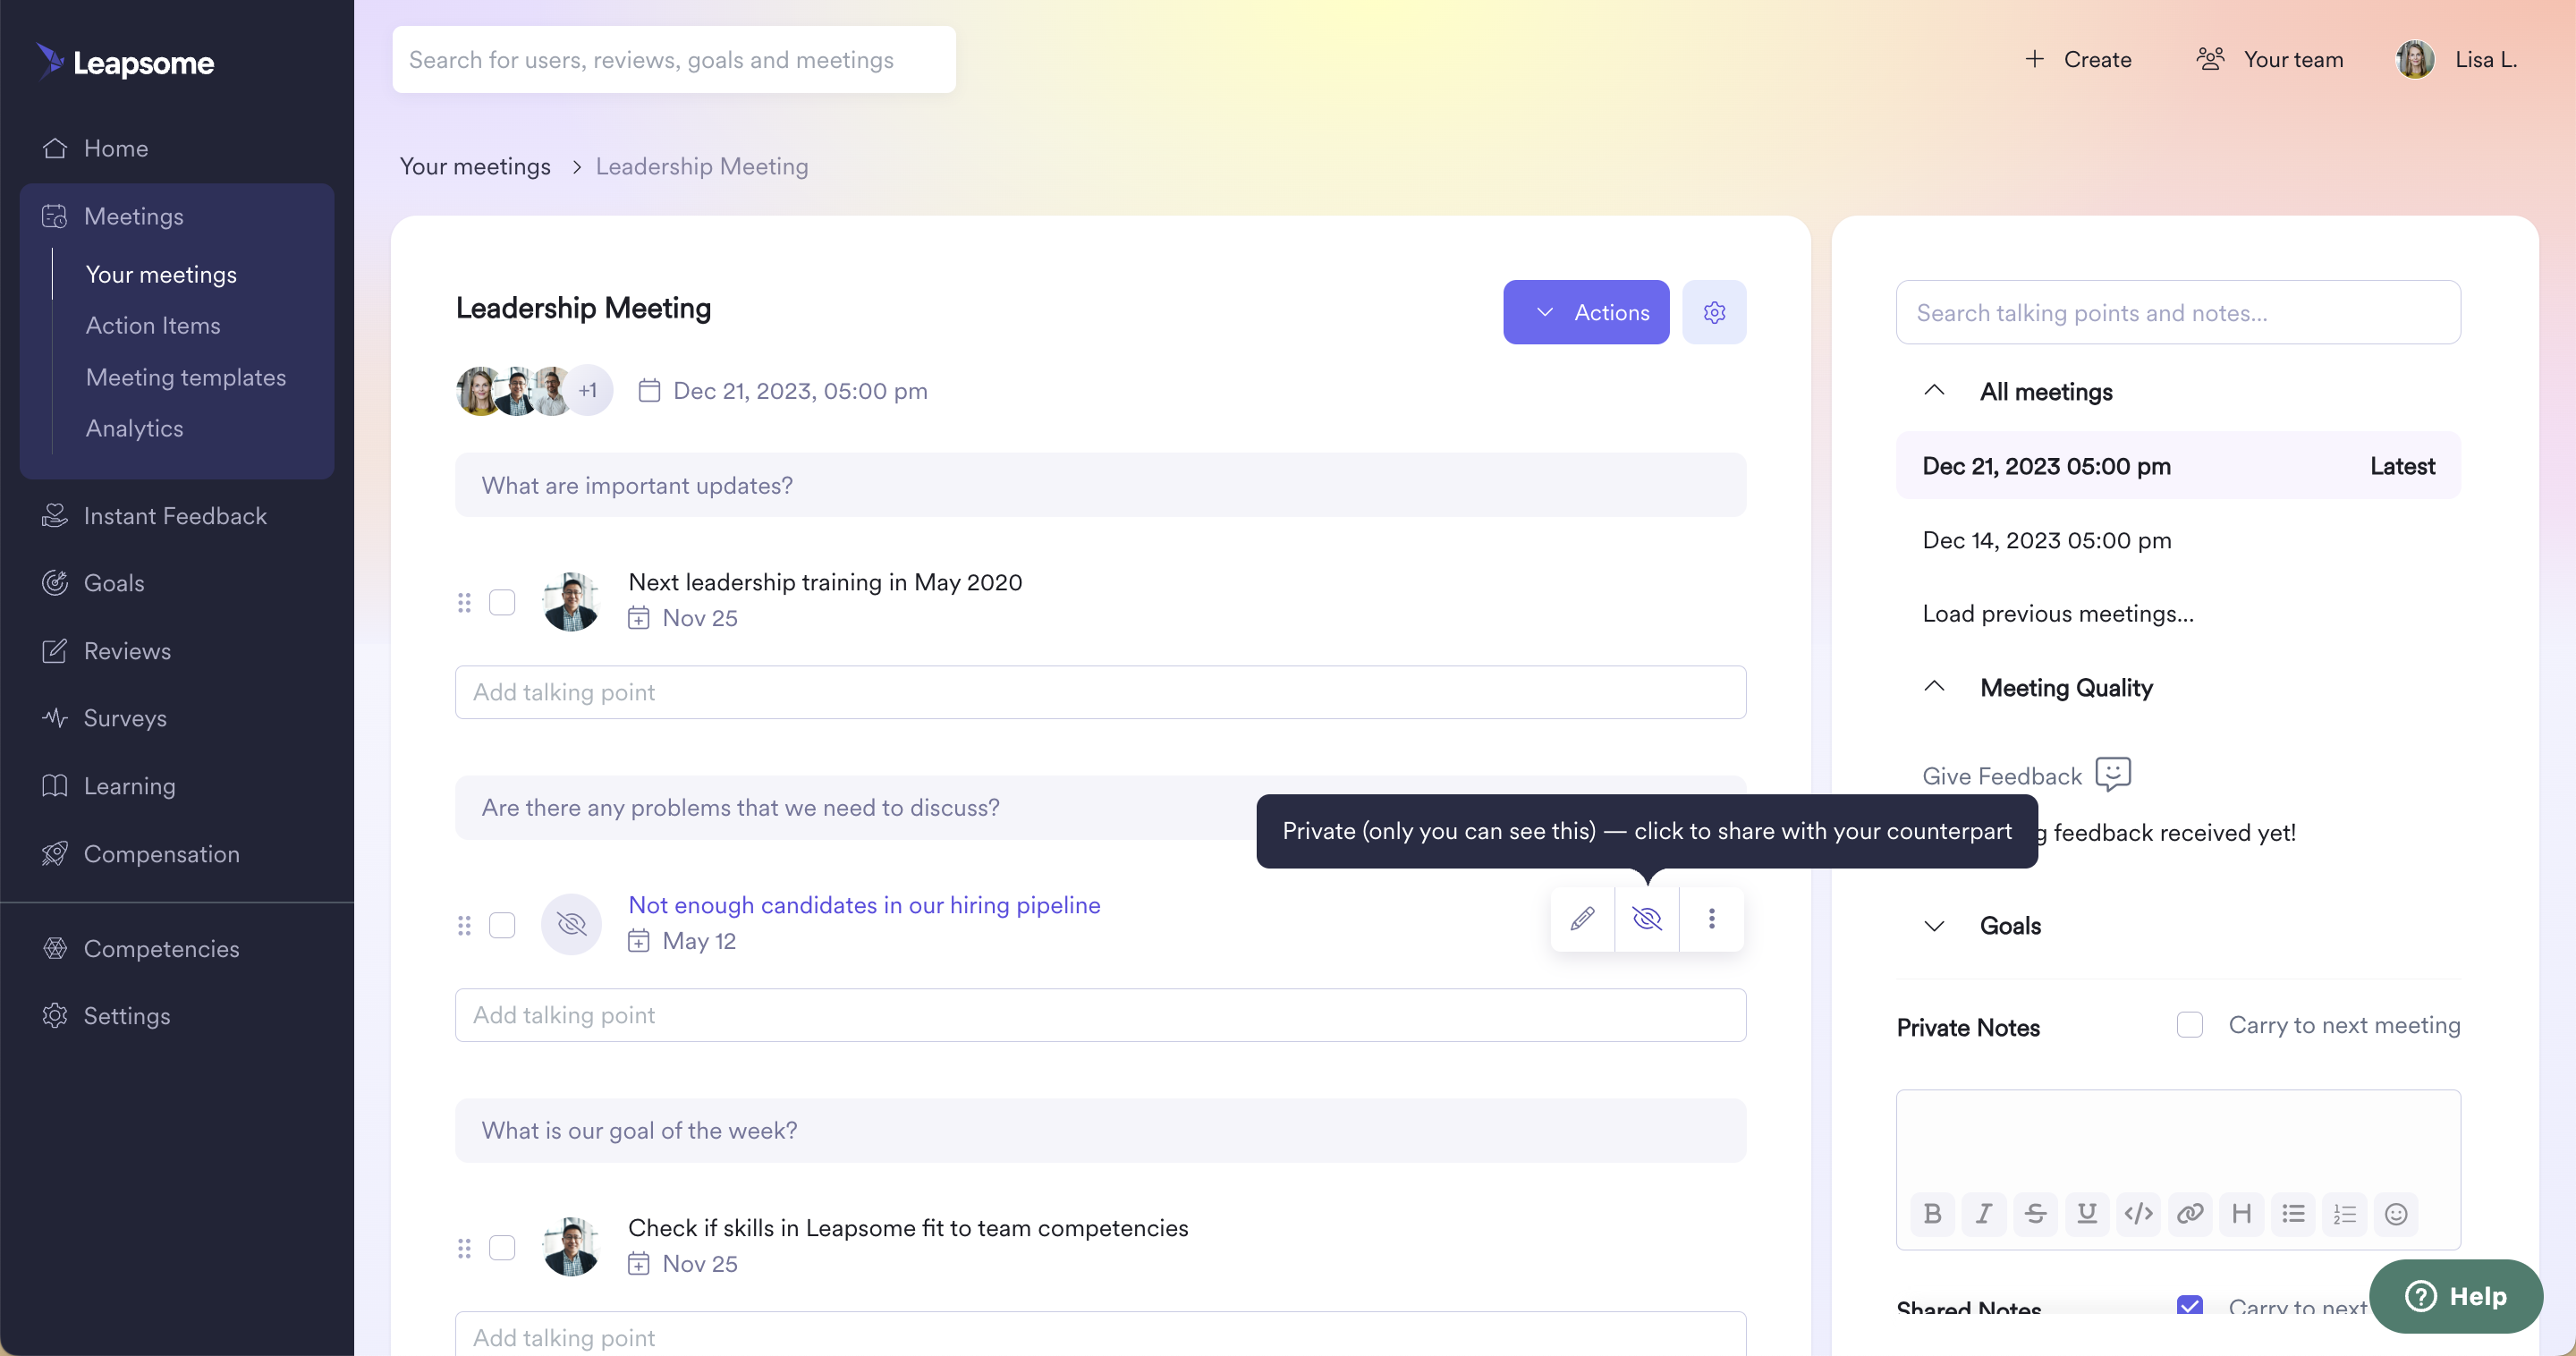Screen dimensions: 2576x1356
Task: Expand the Goals section in right panel
Action: (1934, 926)
